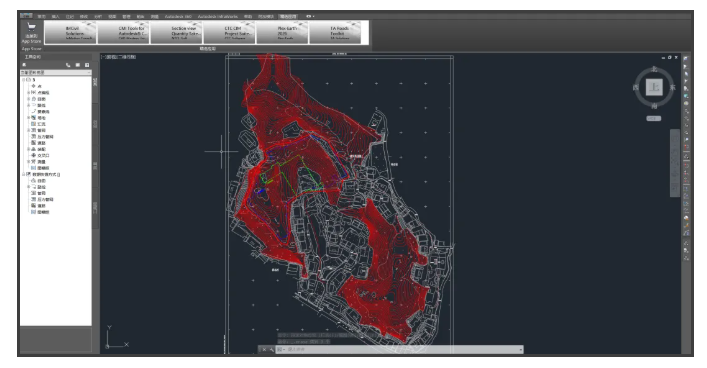Collapse the 数据快捷方式 (Data Shortcuts) node
This screenshot has height=368, width=707.
[24, 174]
